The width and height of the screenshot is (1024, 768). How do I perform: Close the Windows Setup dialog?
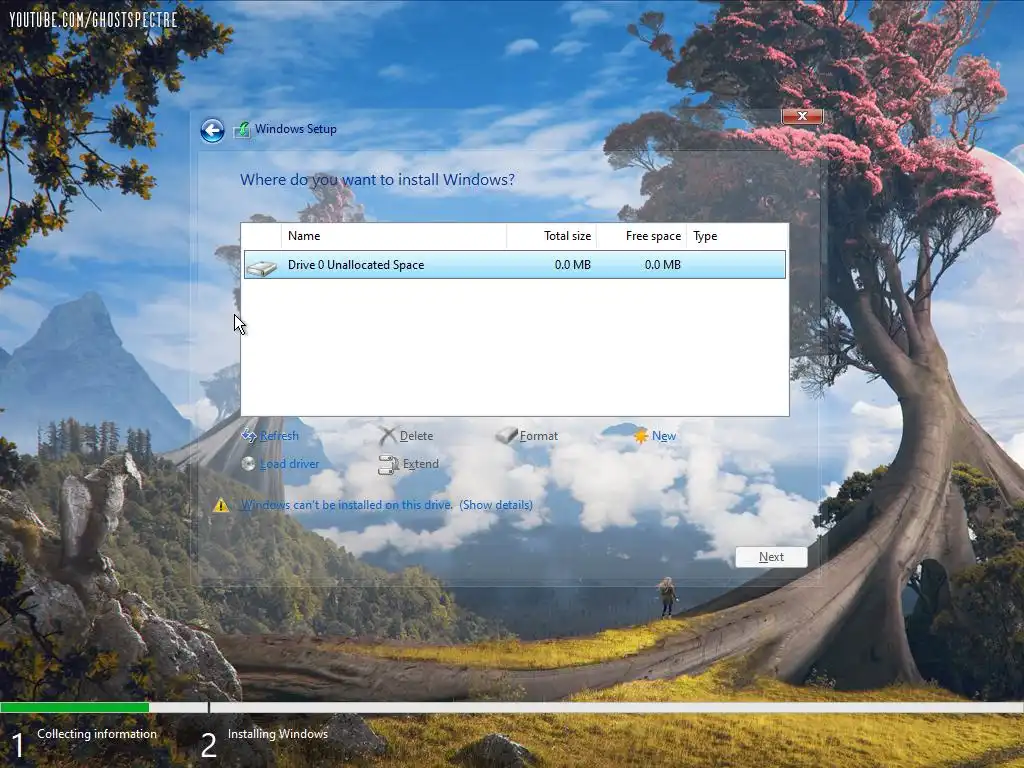[x=802, y=116]
